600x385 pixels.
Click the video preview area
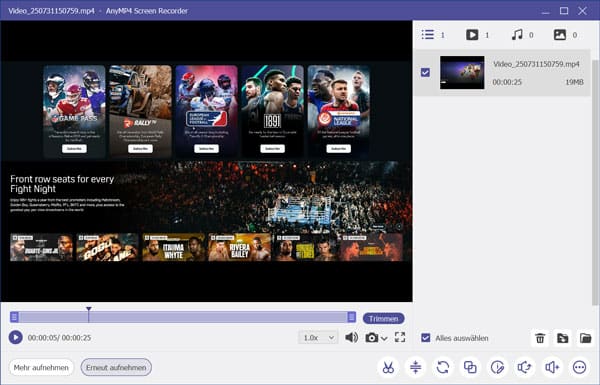[x=207, y=161]
